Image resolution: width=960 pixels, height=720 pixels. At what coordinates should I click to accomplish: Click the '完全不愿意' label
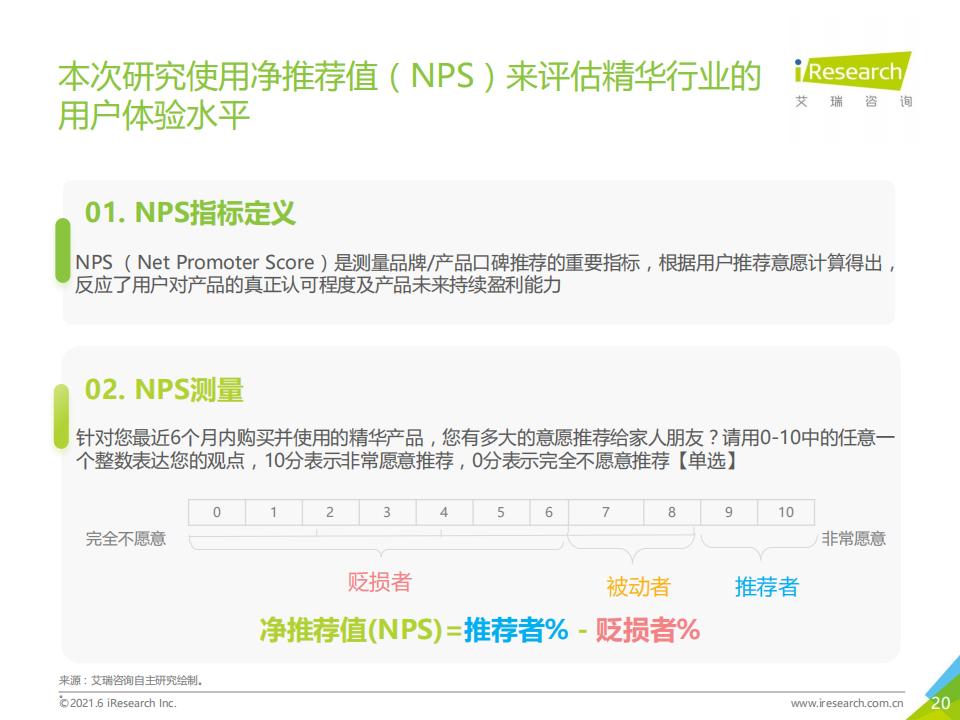[x=126, y=539]
